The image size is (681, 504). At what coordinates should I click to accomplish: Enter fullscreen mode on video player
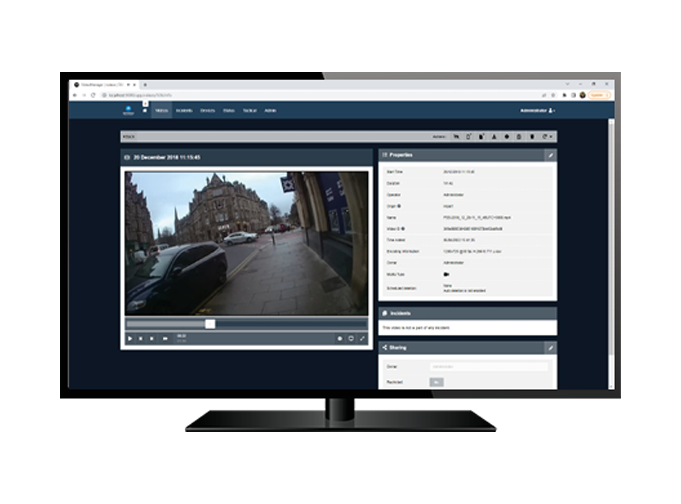click(362, 338)
